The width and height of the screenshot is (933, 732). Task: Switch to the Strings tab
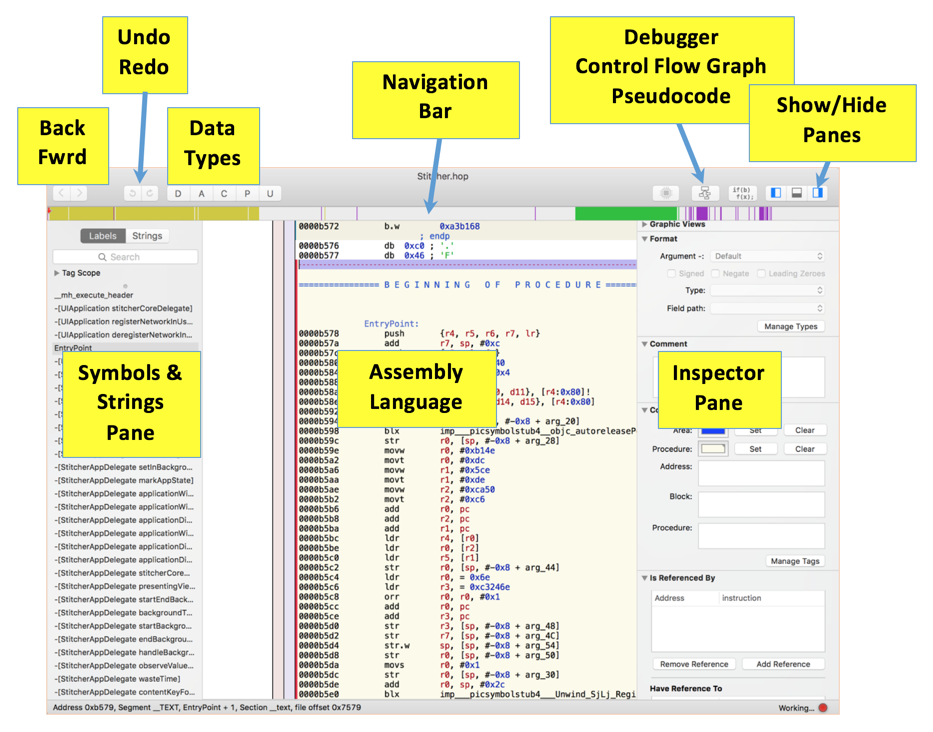coord(147,236)
